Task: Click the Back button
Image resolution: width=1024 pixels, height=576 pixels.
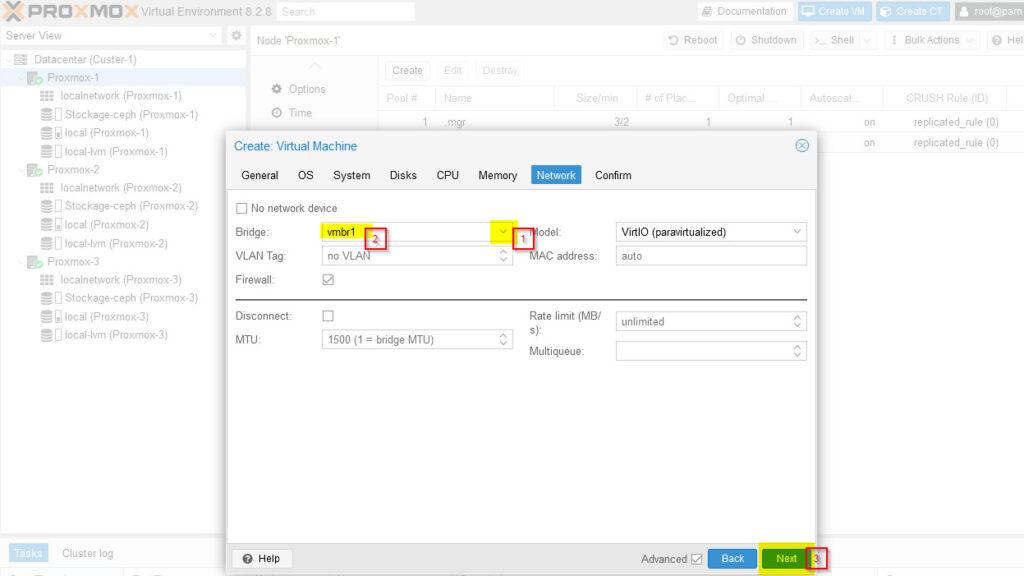Action: coord(732,559)
